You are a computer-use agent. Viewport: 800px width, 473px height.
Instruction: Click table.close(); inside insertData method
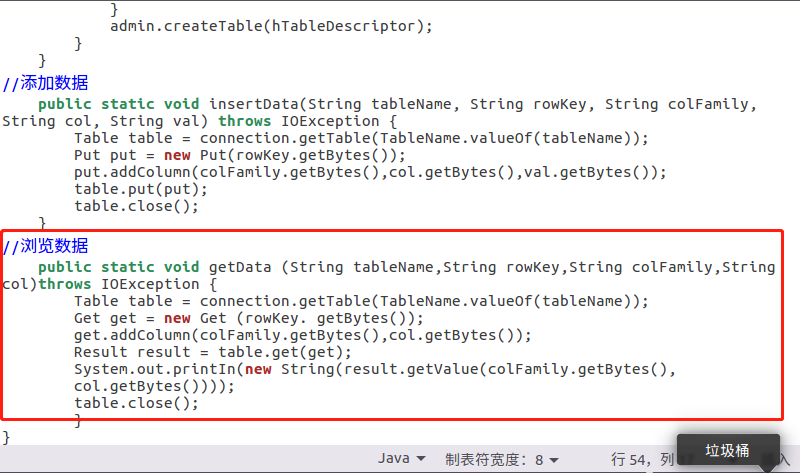coord(136,206)
